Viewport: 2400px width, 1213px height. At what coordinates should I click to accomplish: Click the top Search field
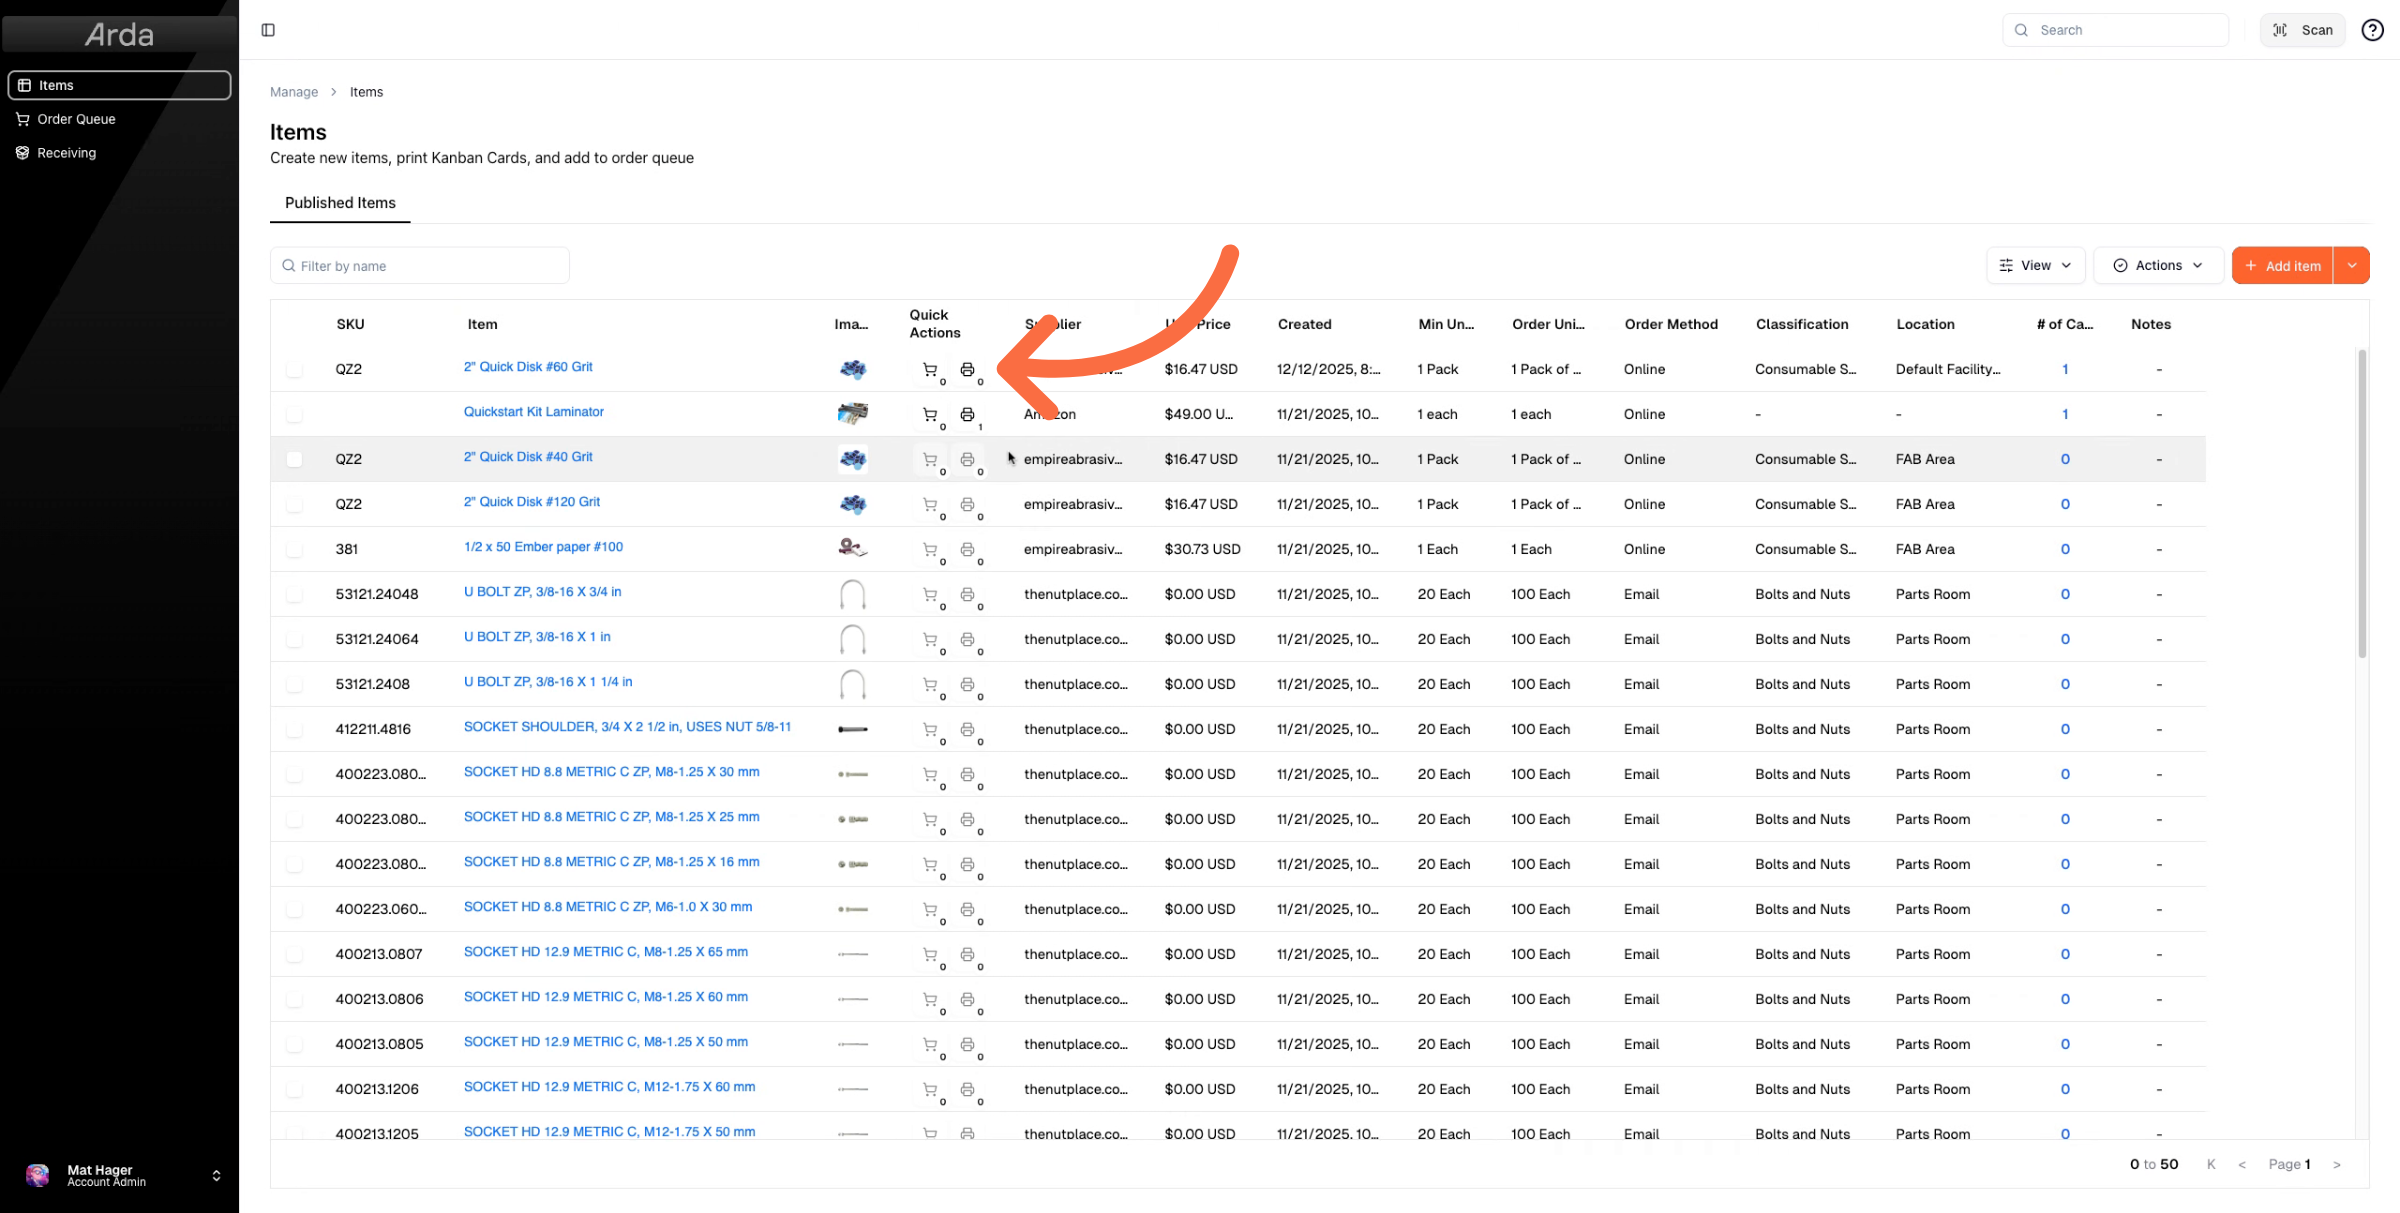(2115, 30)
